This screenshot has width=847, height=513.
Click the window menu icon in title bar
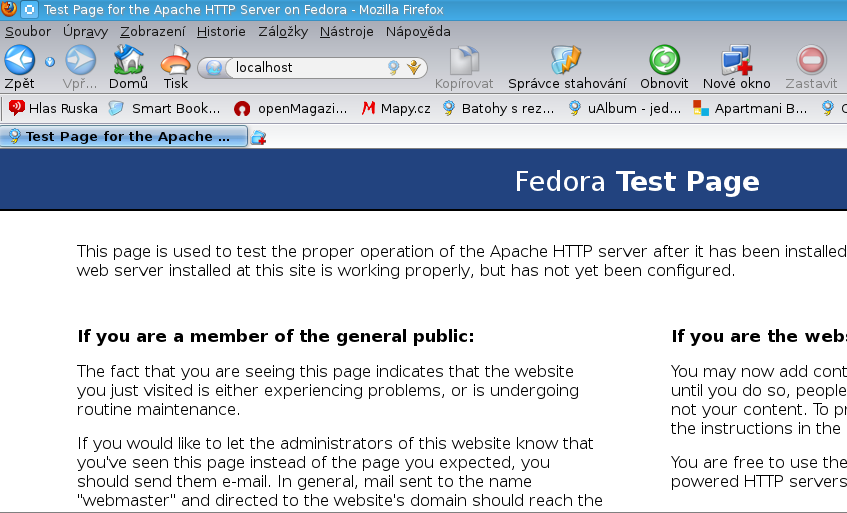tap(29, 9)
